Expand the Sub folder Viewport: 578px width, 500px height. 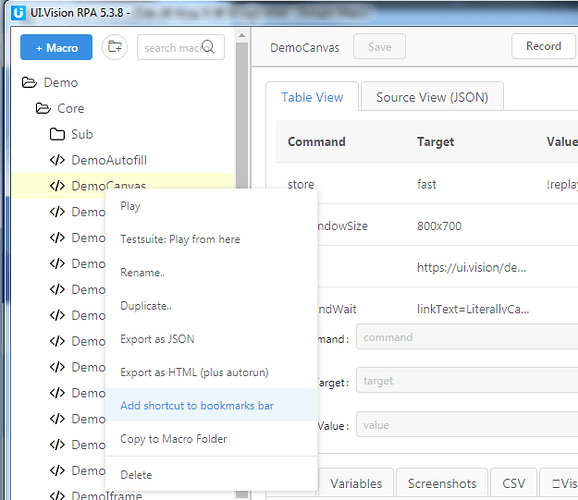[x=57, y=134]
